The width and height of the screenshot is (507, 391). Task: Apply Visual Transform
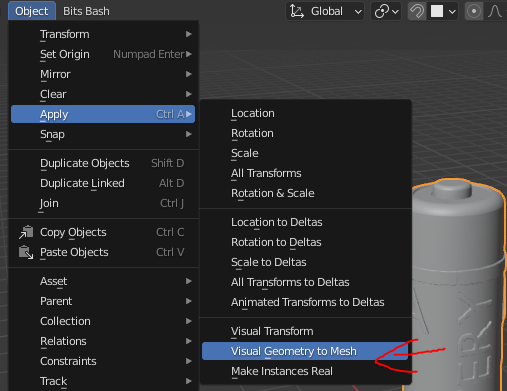coord(305,331)
